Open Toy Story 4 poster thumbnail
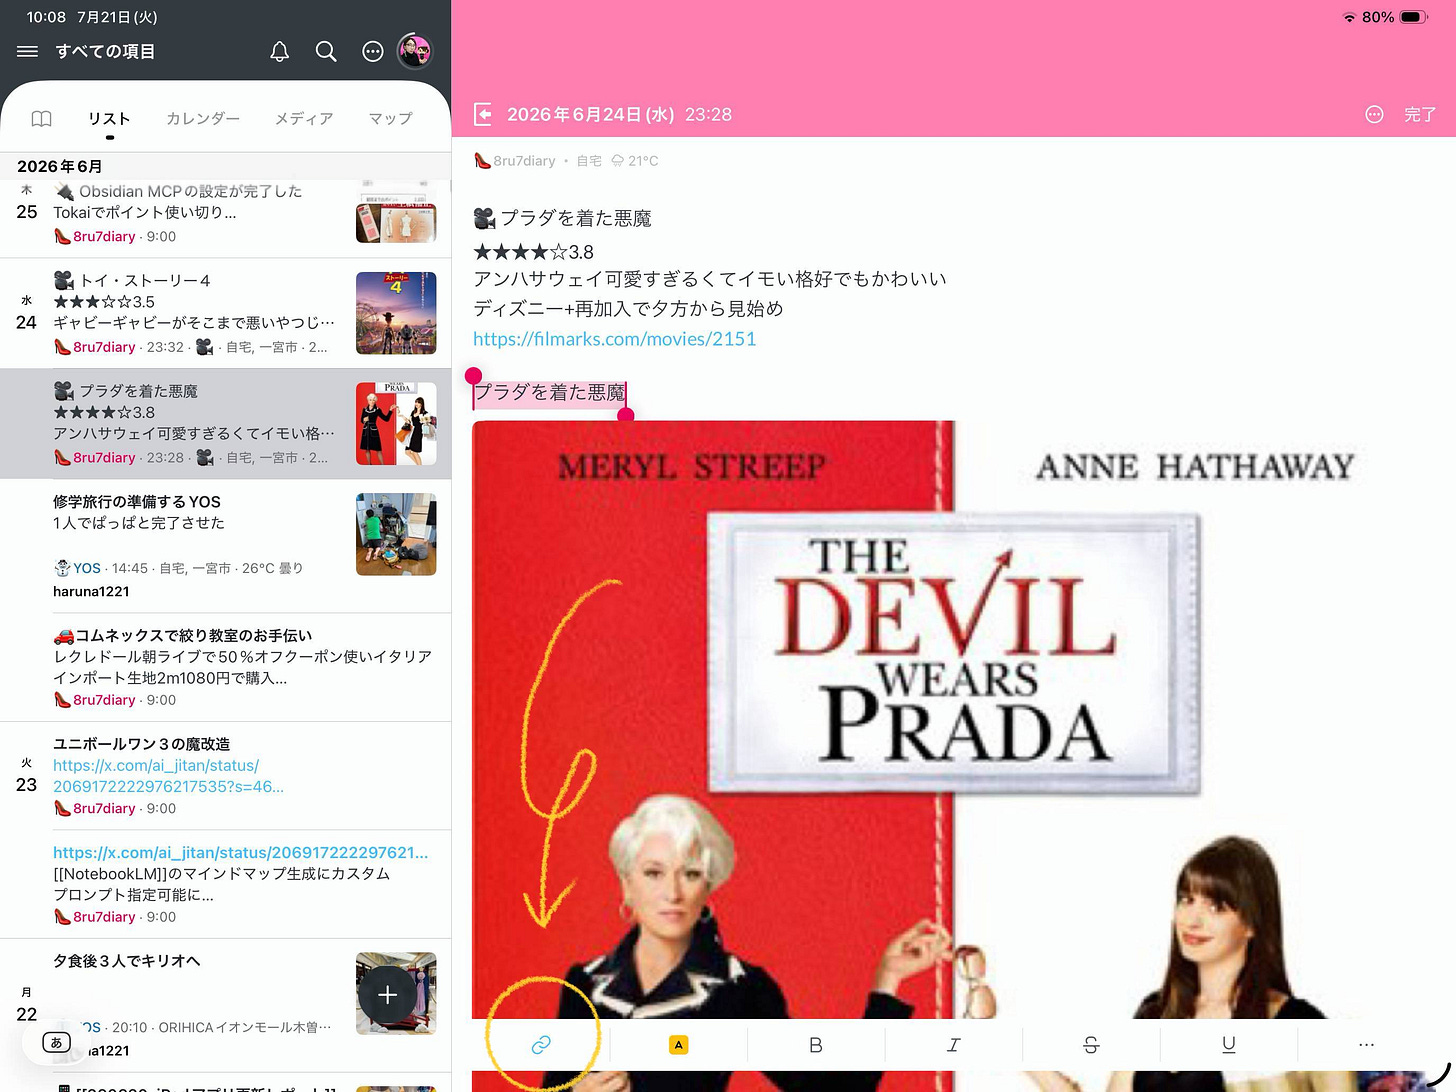Viewport: 1456px width, 1092px height. click(396, 313)
